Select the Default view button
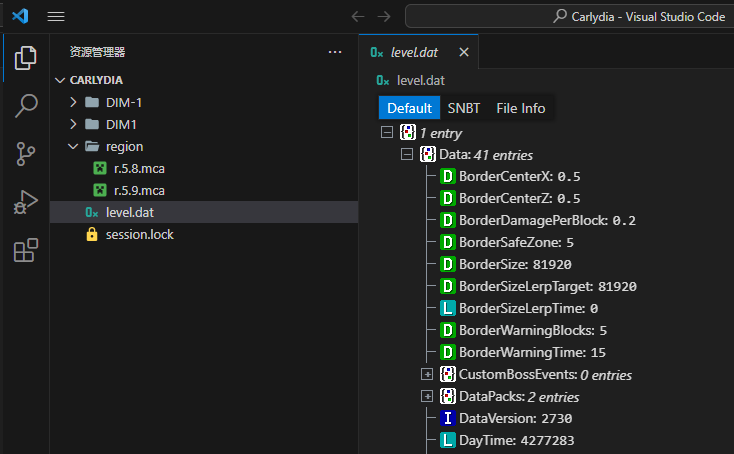The width and height of the screenshot is (734, 454). tap(409, 108)
